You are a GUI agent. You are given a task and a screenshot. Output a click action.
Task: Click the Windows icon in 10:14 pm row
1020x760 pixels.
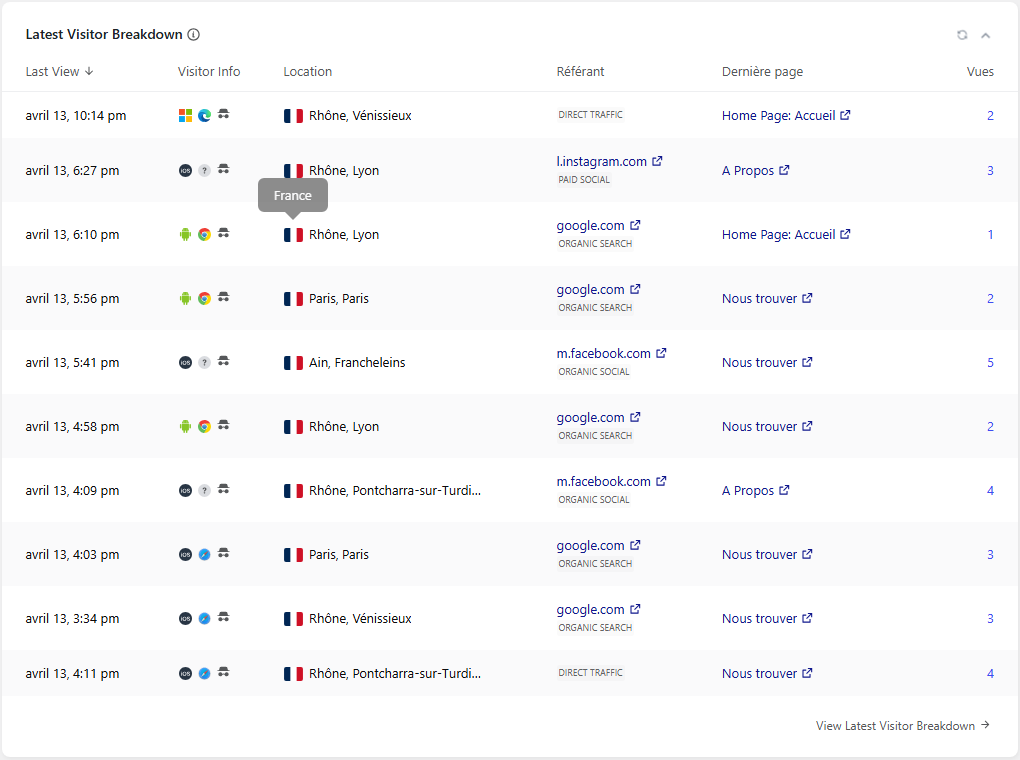185,116
